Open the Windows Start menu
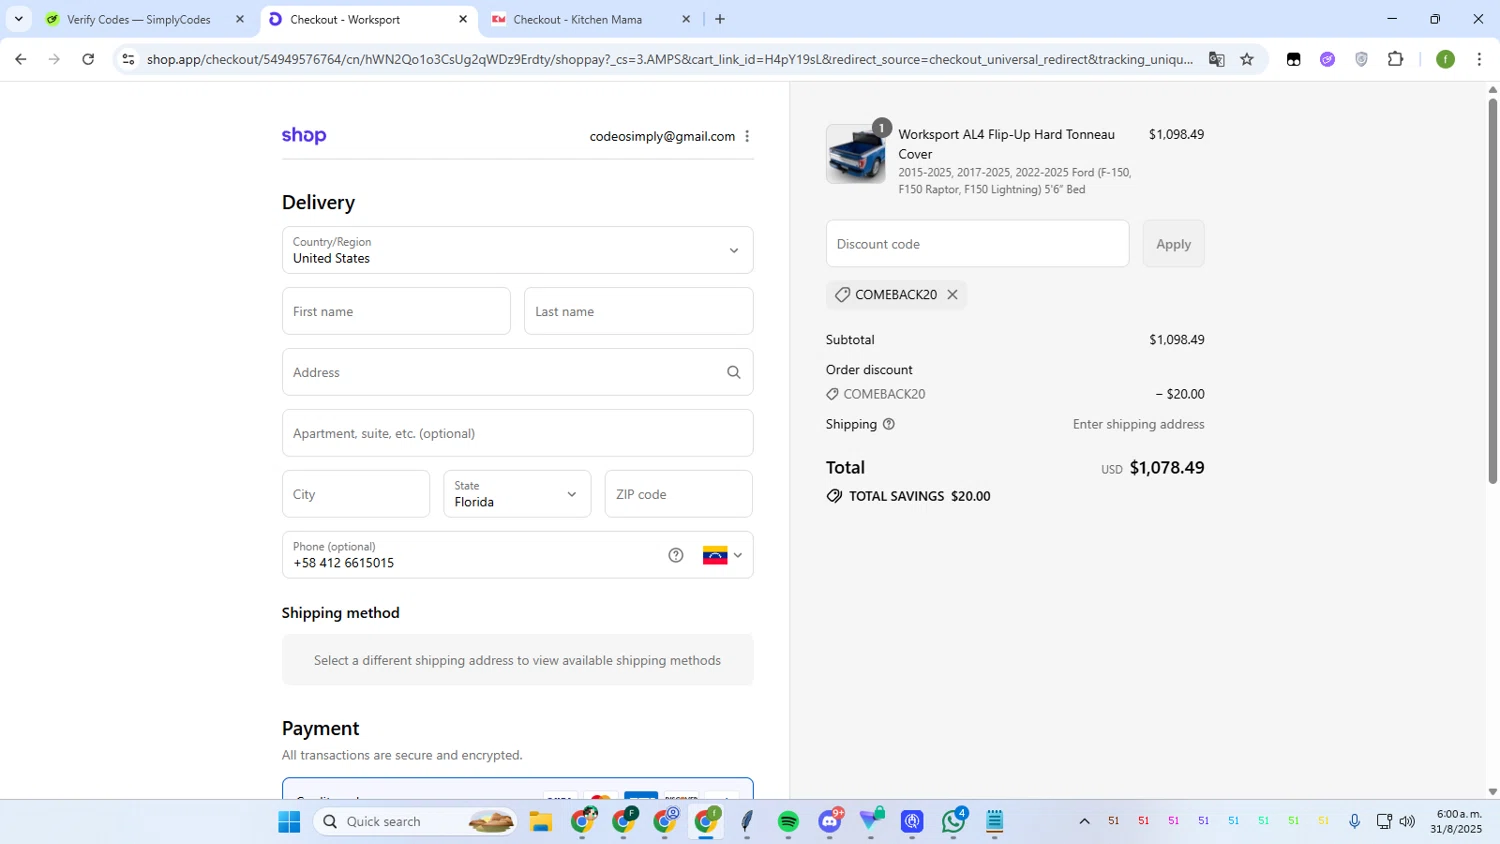The width and height of the screenshot is (1500, 844). [289, 821]
